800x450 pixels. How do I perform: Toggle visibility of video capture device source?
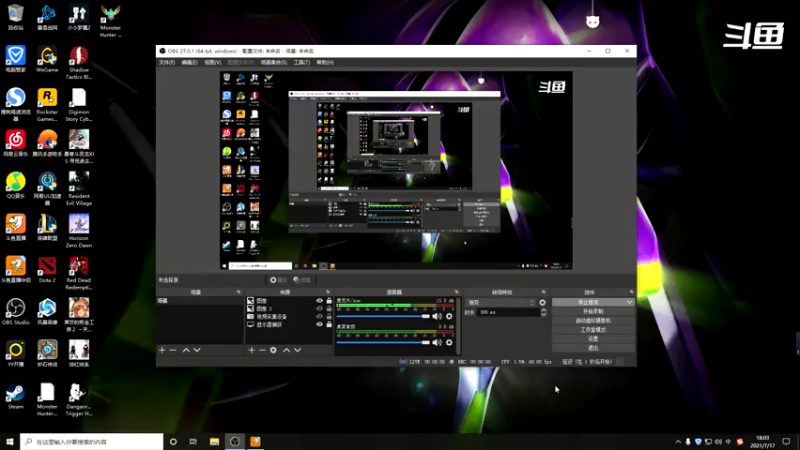tap(319, 317)
